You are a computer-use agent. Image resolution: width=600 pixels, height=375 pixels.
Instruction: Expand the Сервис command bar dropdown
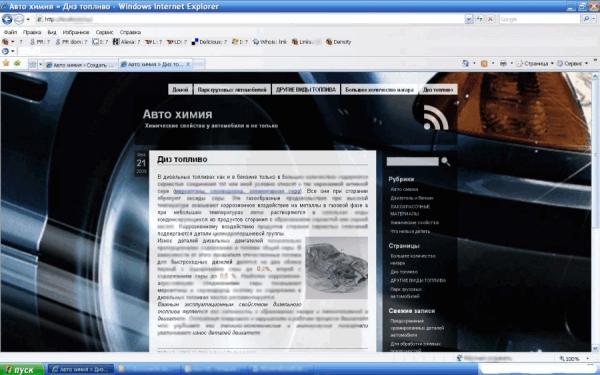(572, 64)
